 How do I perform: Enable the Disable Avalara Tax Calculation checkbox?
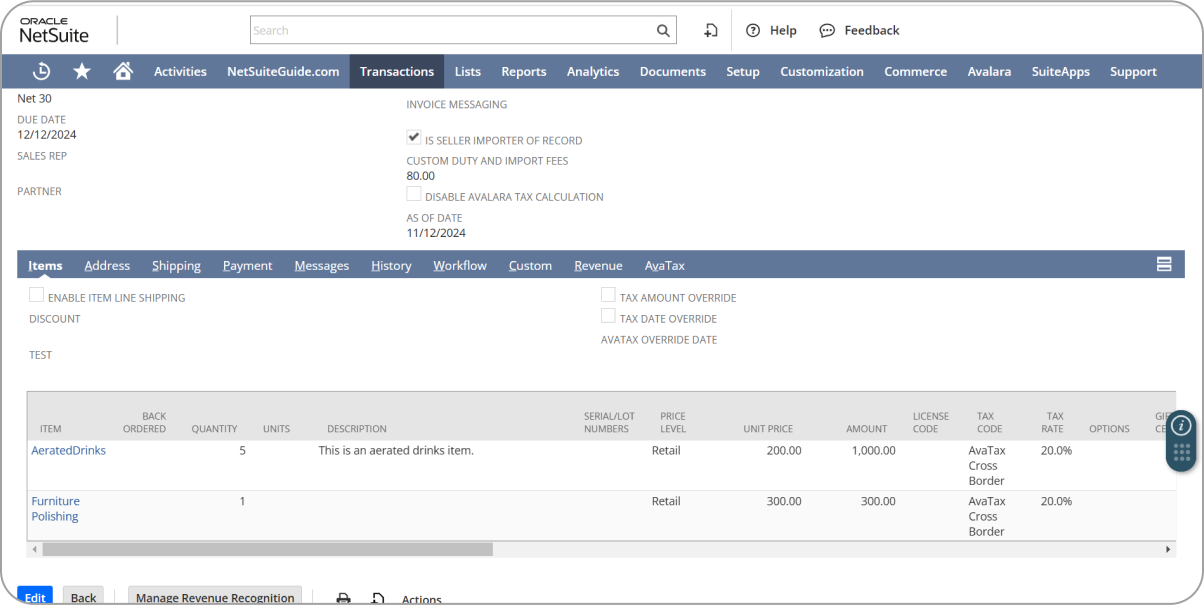tap(414, 193)
